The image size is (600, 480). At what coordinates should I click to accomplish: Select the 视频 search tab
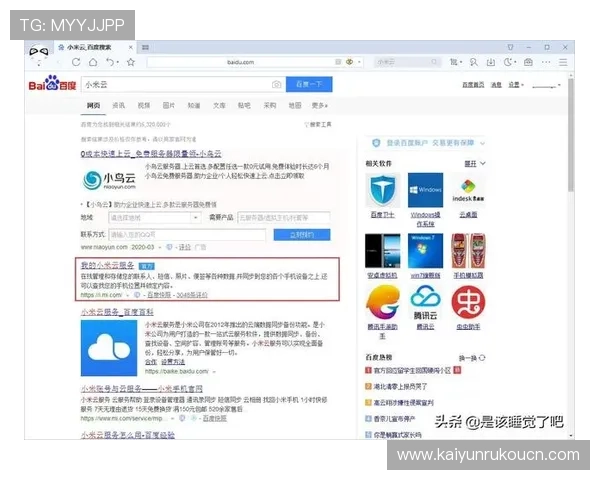tap(143, 105)
